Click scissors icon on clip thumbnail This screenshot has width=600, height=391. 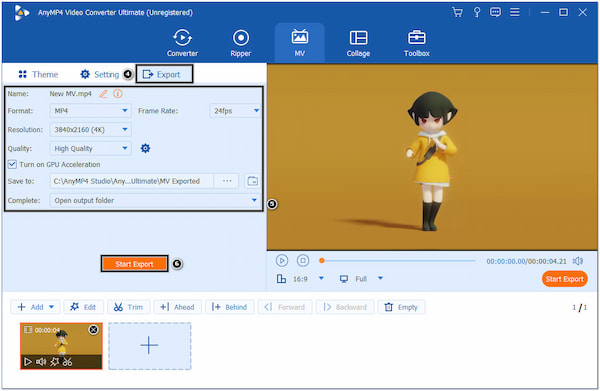67,362
